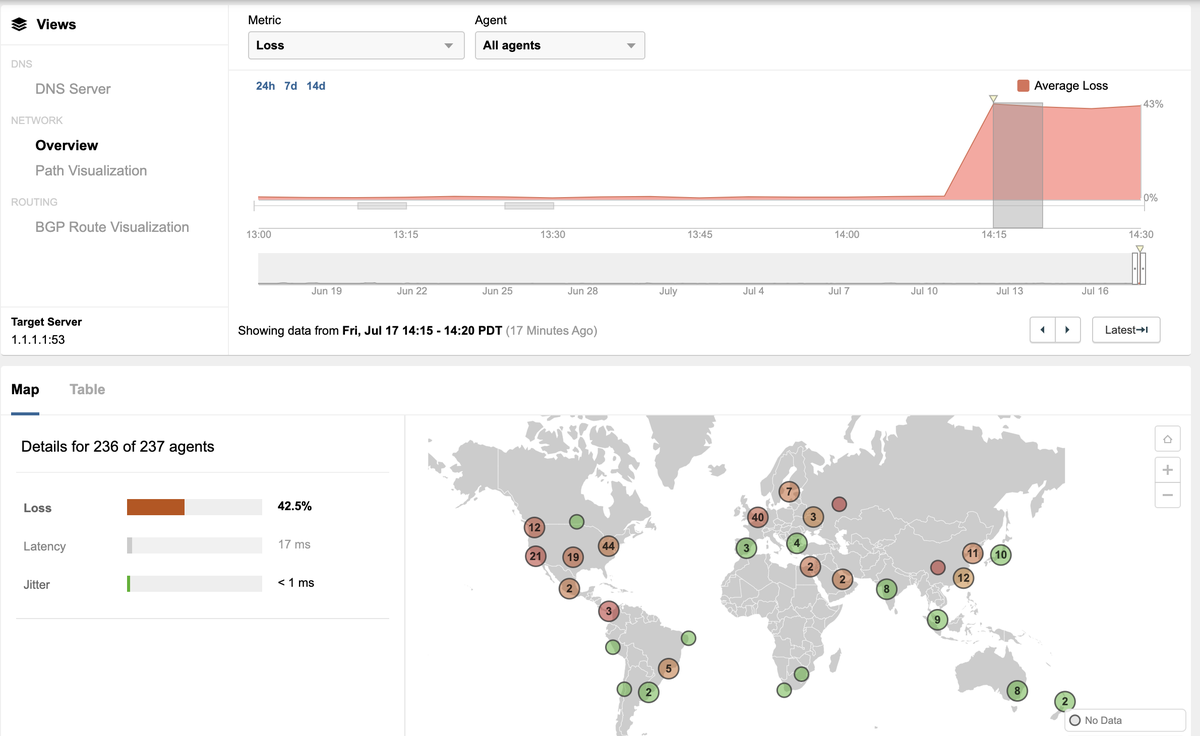Set time range to 24h
Viewport: 1200px width, 736px height.
(265, 86)
